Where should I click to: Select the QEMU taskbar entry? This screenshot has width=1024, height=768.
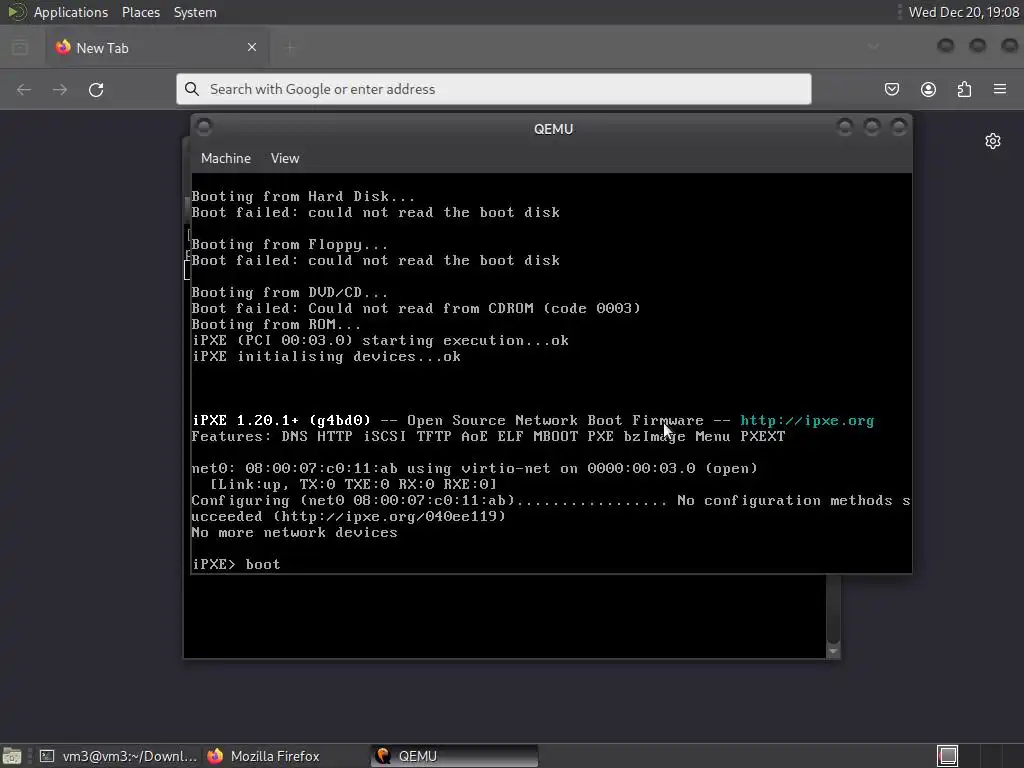455,756
